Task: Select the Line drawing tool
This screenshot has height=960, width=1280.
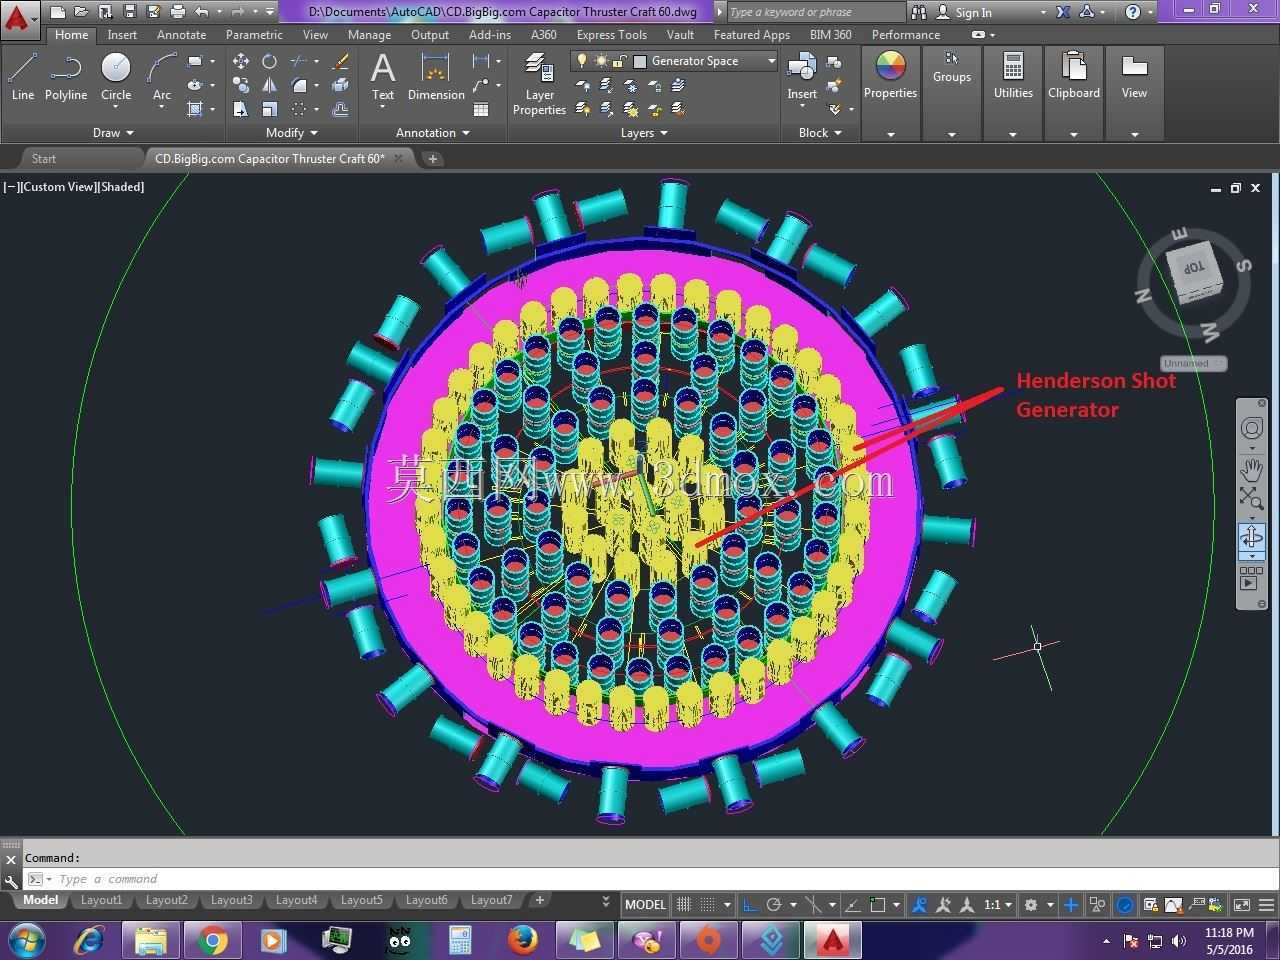Action: [x=23, y=77]
